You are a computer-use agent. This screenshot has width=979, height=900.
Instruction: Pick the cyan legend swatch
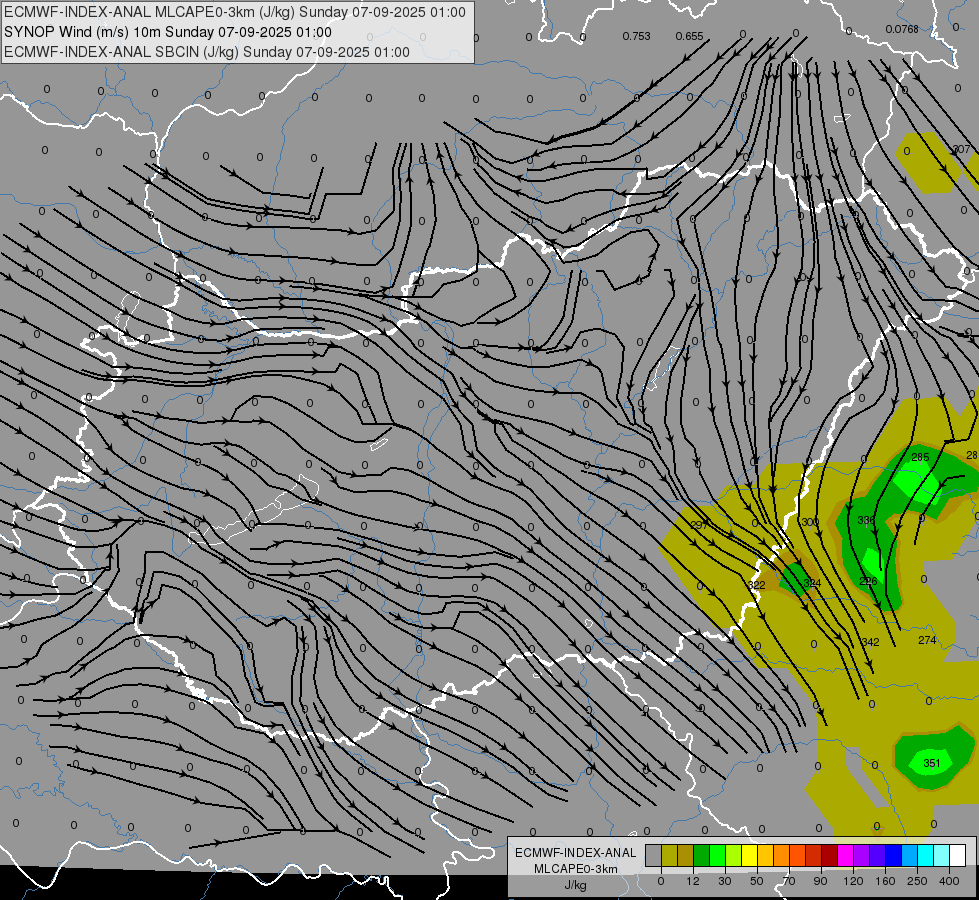click(x=925, y=856)
